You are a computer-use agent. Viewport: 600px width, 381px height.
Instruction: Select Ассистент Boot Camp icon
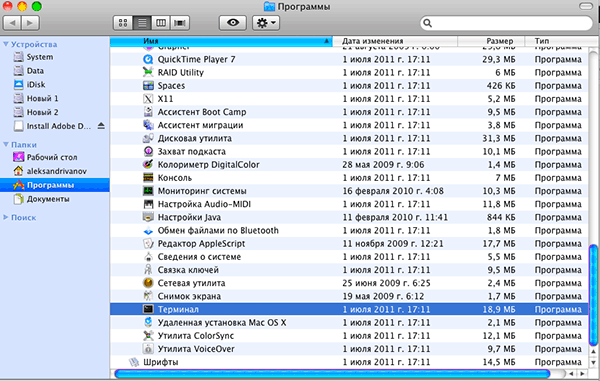tap(148, 112)
